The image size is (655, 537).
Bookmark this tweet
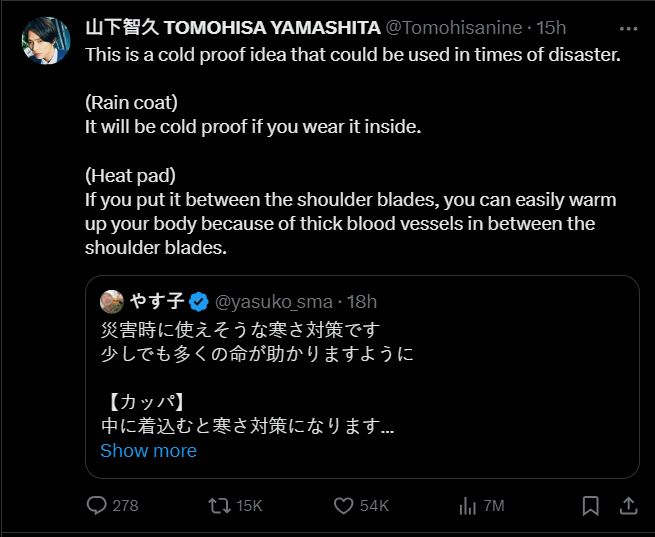coord(591,505)
